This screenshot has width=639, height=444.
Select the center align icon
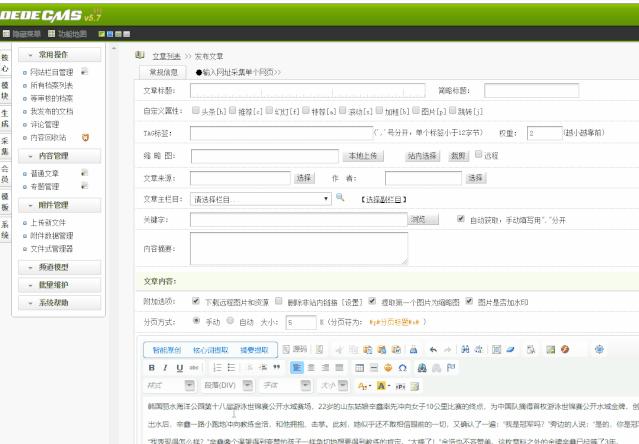click(x=311, y=368)
